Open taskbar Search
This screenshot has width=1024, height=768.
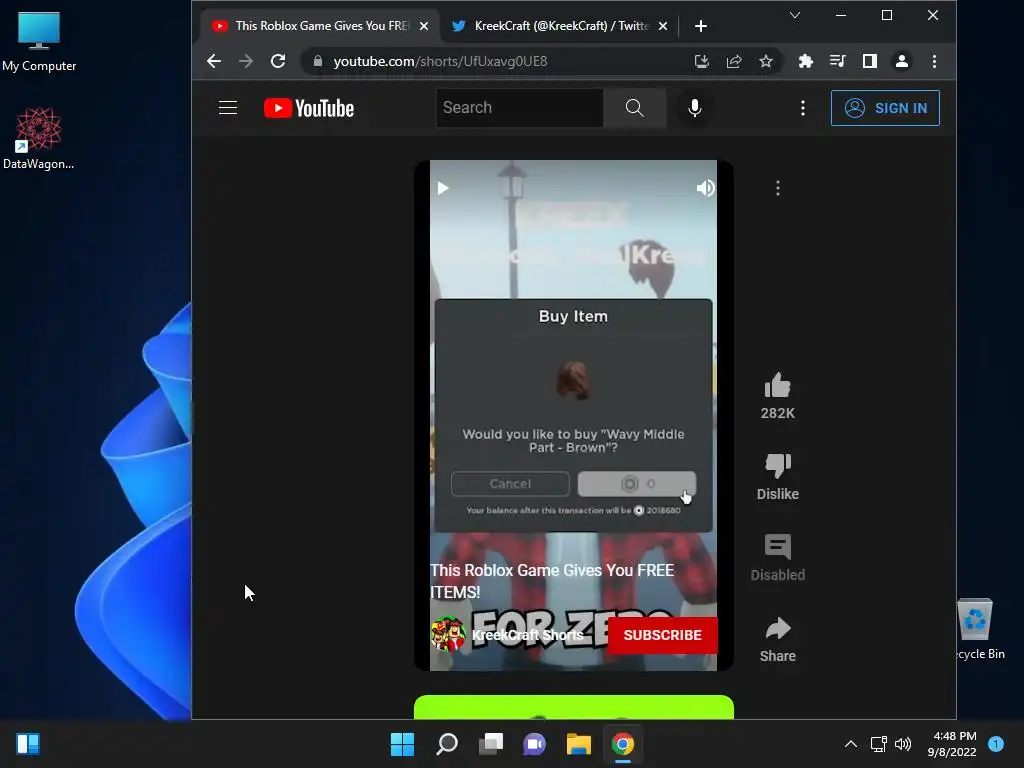pos(447,744)
